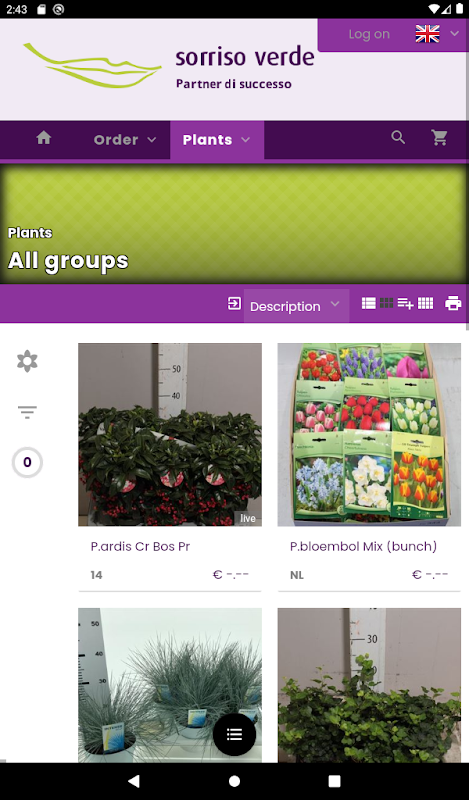This screenshot has height=800, width=469.
Task: Go to the home page icon
Action: (x=44, y=138)
